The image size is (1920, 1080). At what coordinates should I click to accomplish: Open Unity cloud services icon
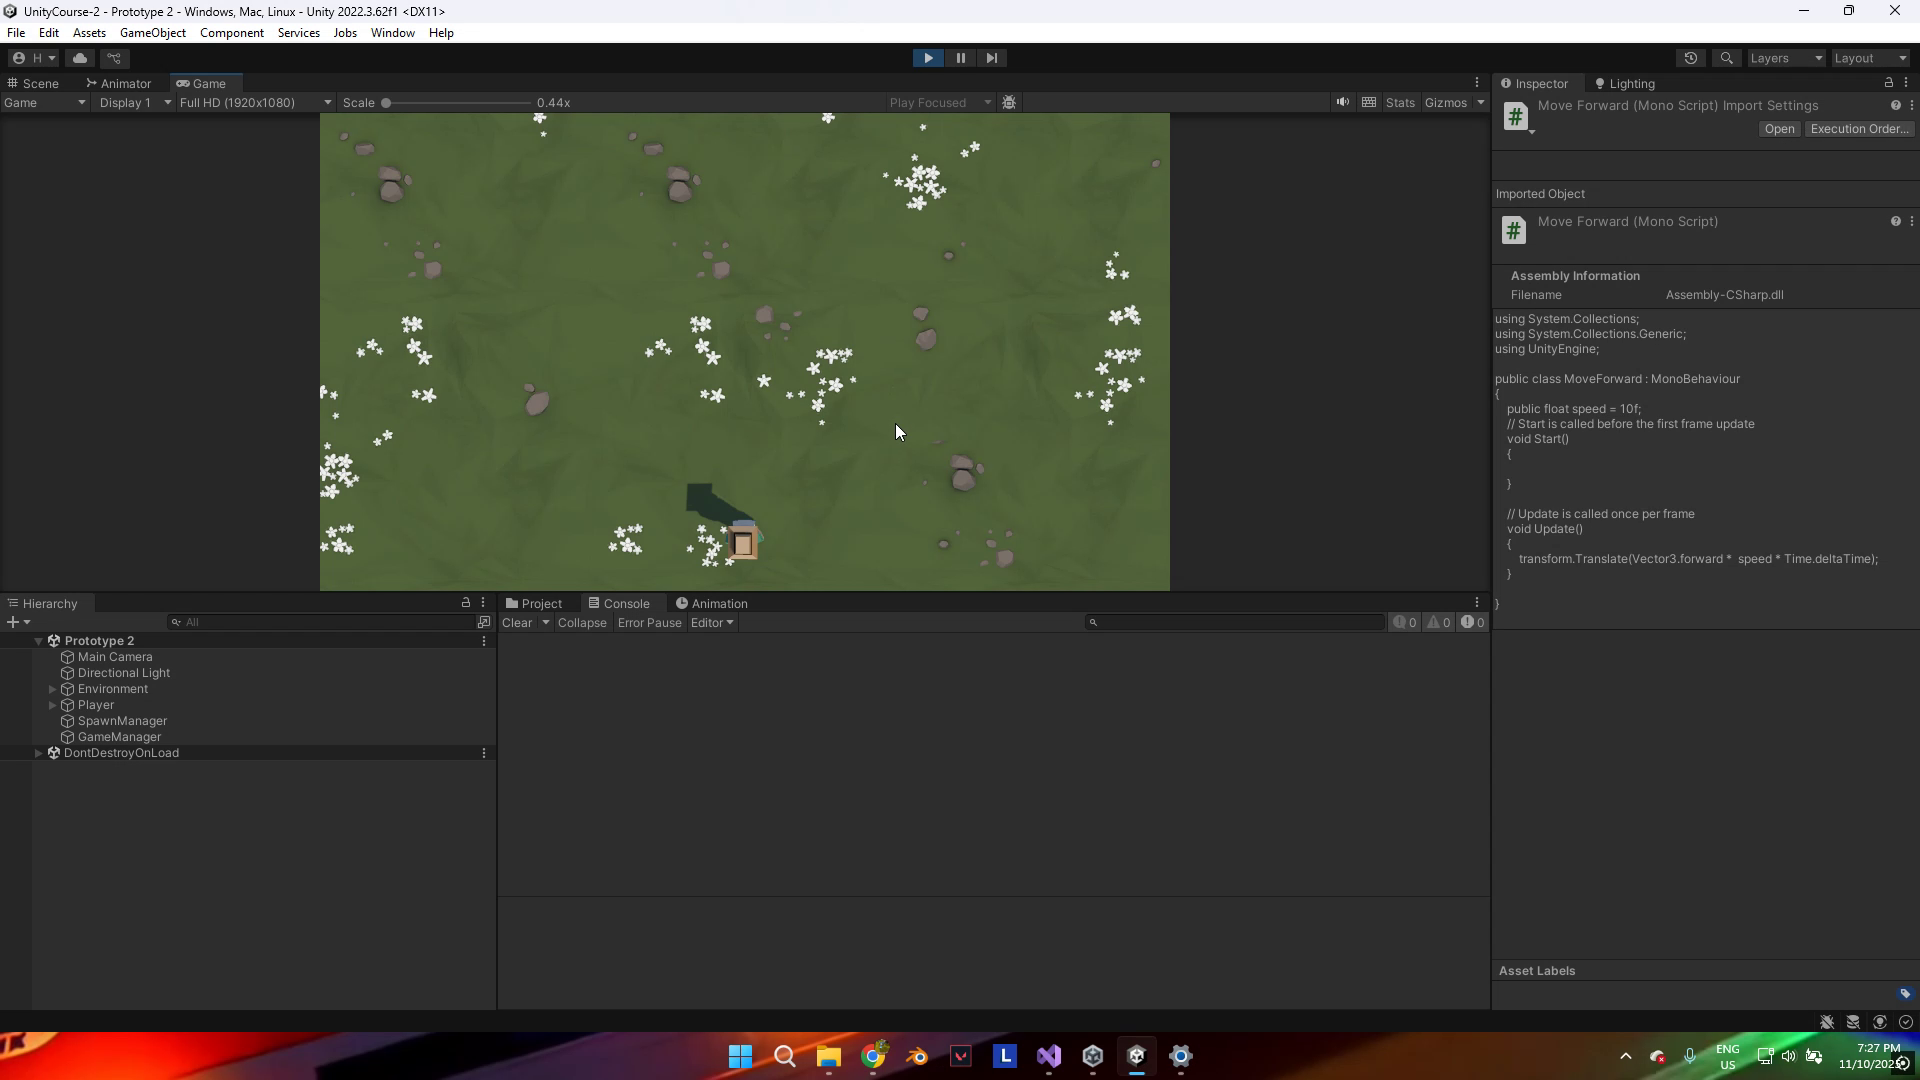pos(80,58)
